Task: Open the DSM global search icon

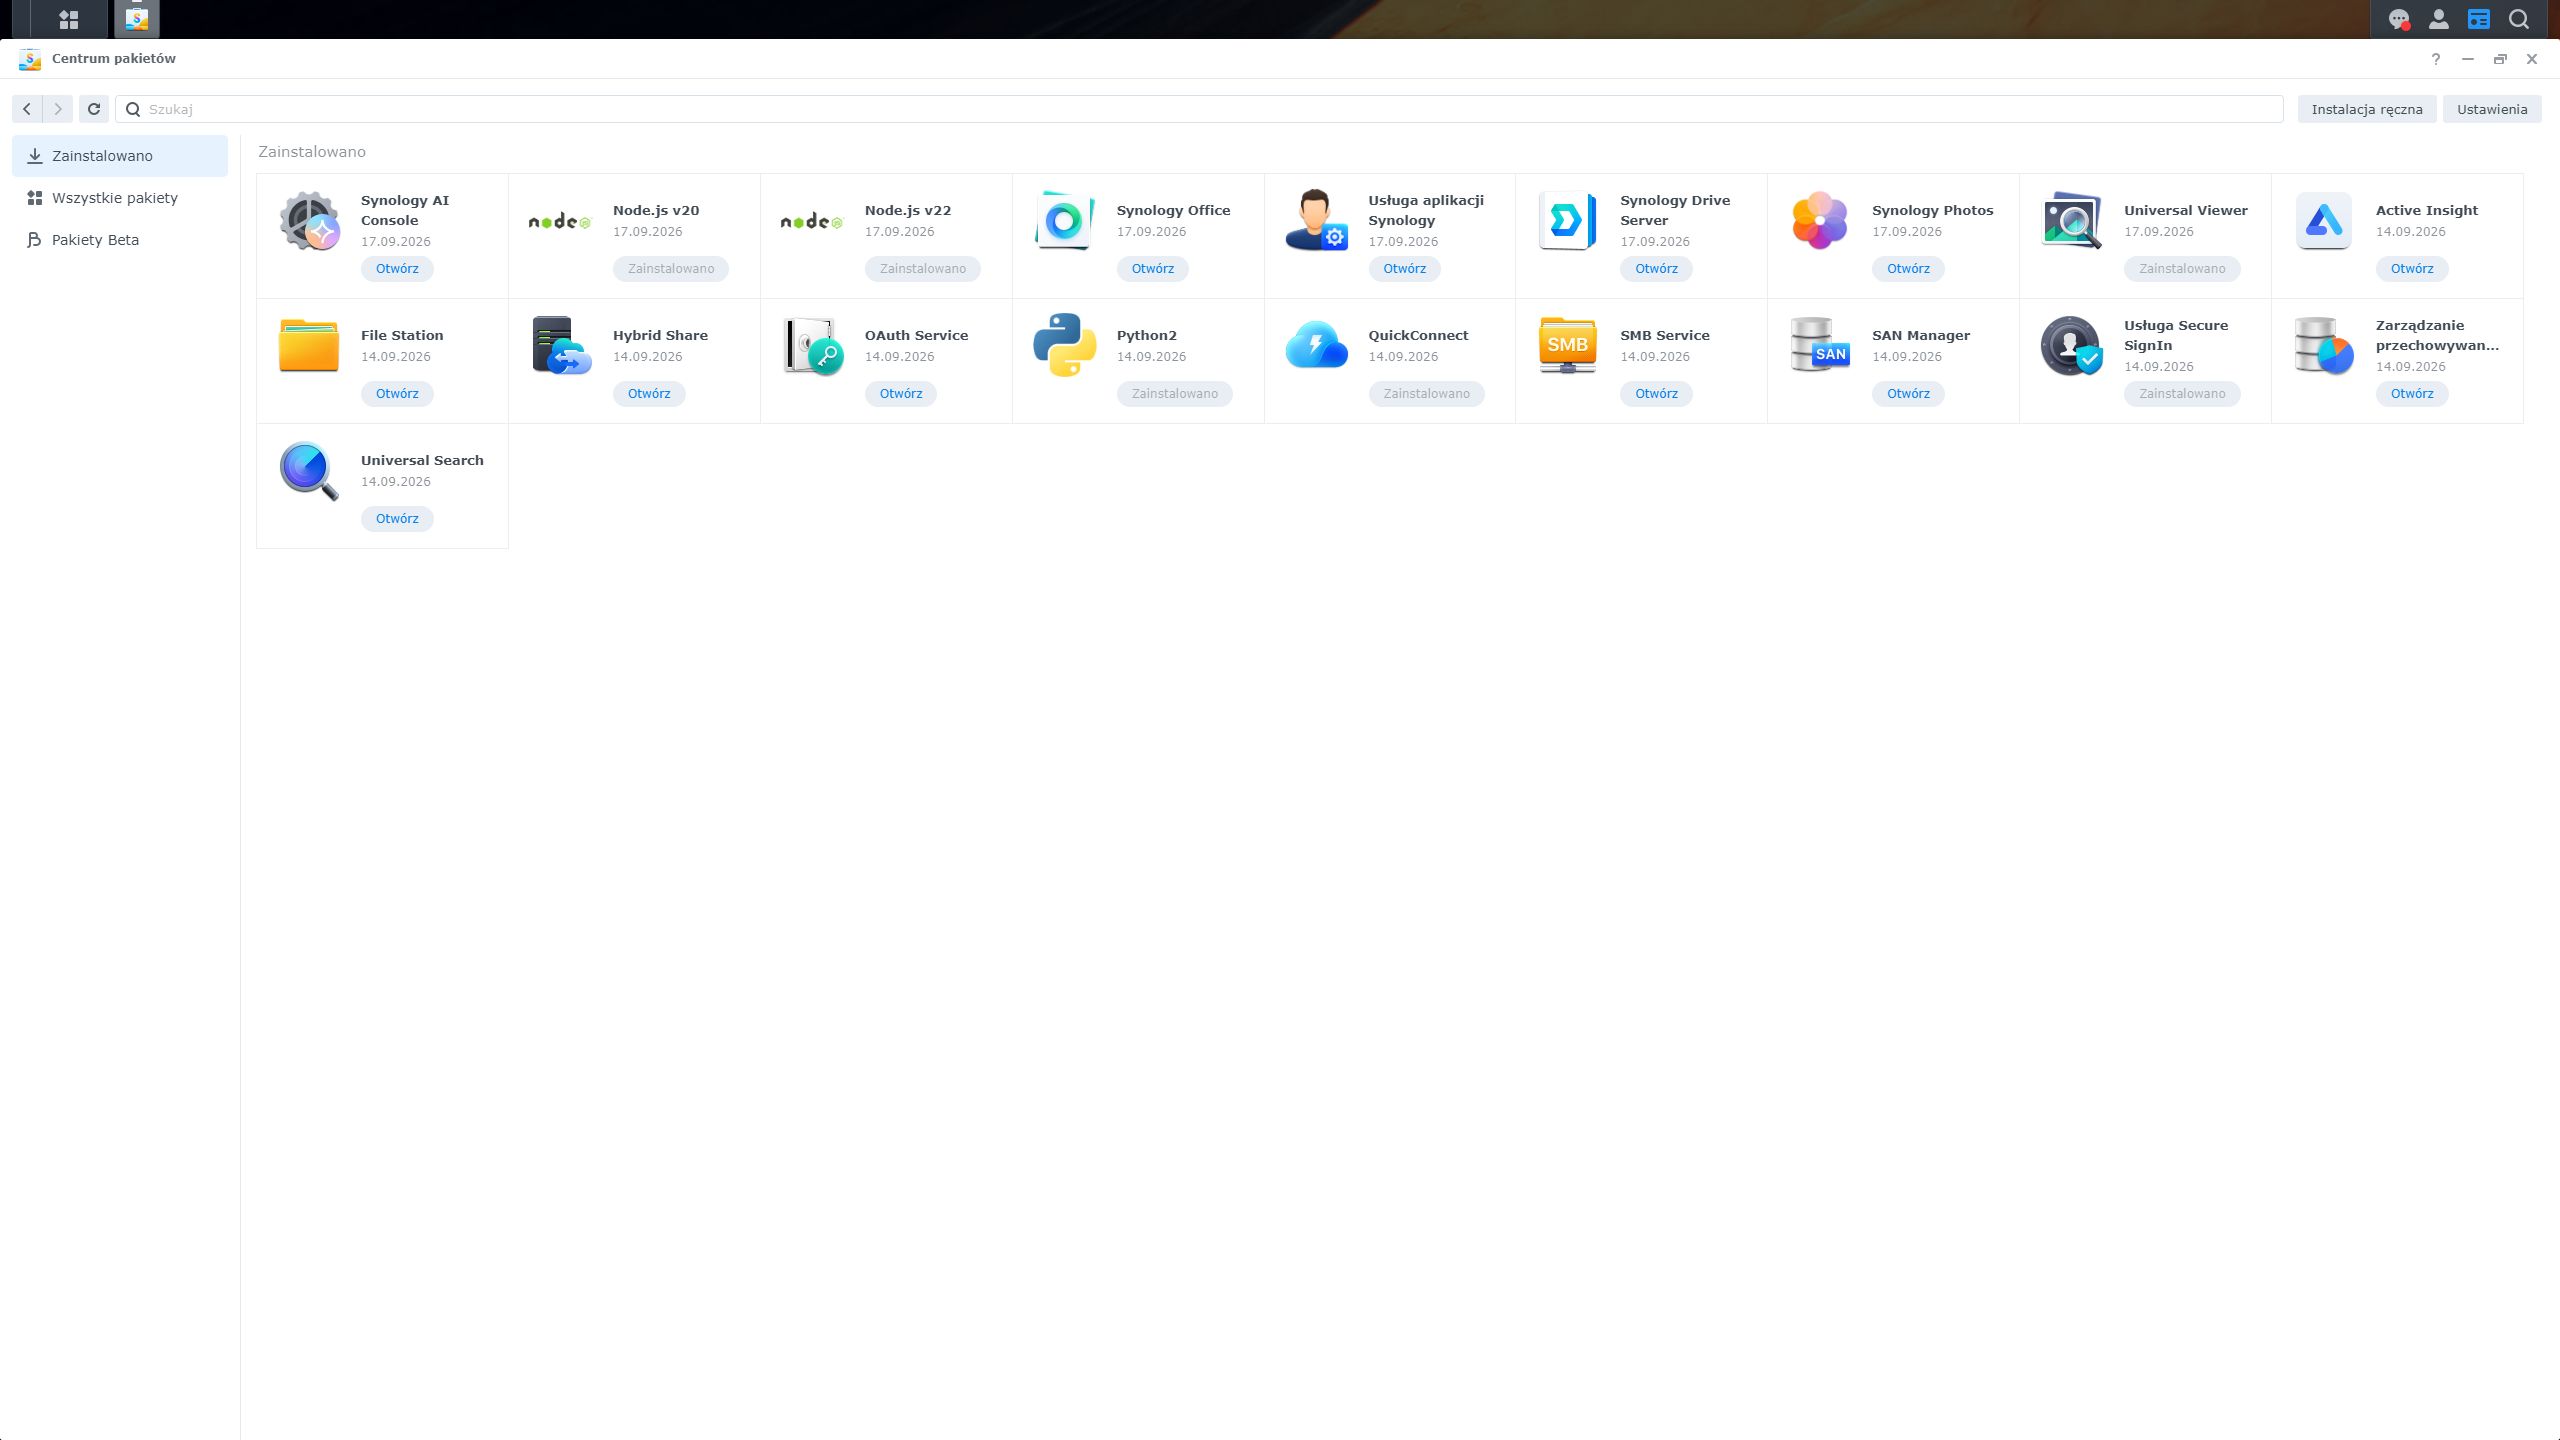Action: [x=2519, y=19]
